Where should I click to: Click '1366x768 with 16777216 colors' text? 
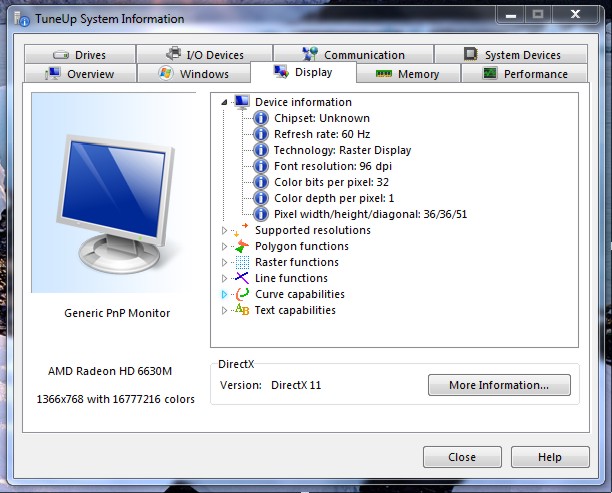pyautogui.click(x=116, y=399)
